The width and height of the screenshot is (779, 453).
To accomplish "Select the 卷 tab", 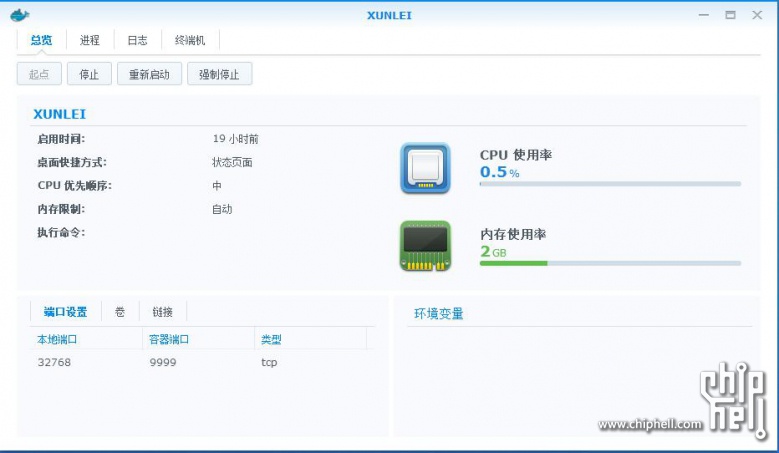I will click(x=120, y=312).
